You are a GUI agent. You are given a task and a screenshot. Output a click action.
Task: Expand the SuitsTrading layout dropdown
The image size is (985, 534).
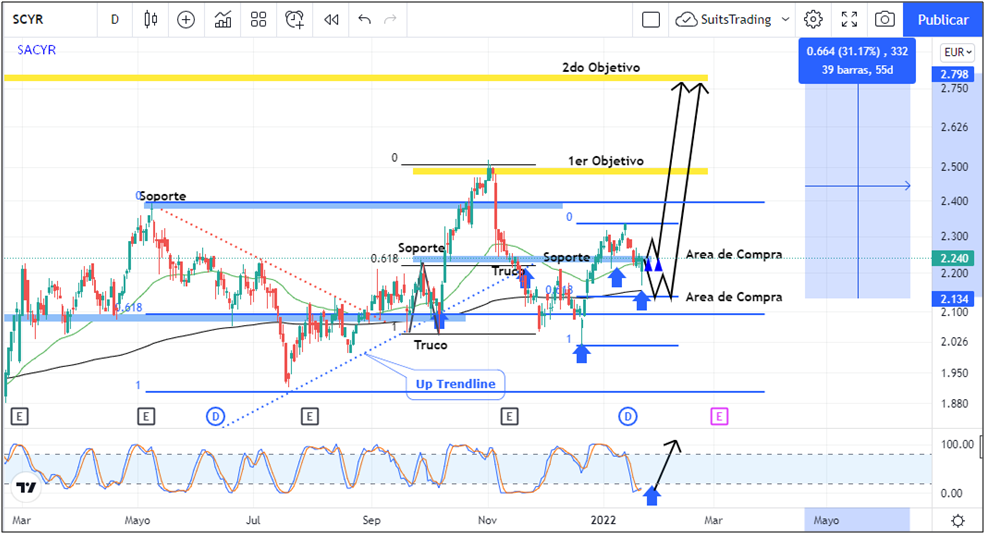[785, 19]
